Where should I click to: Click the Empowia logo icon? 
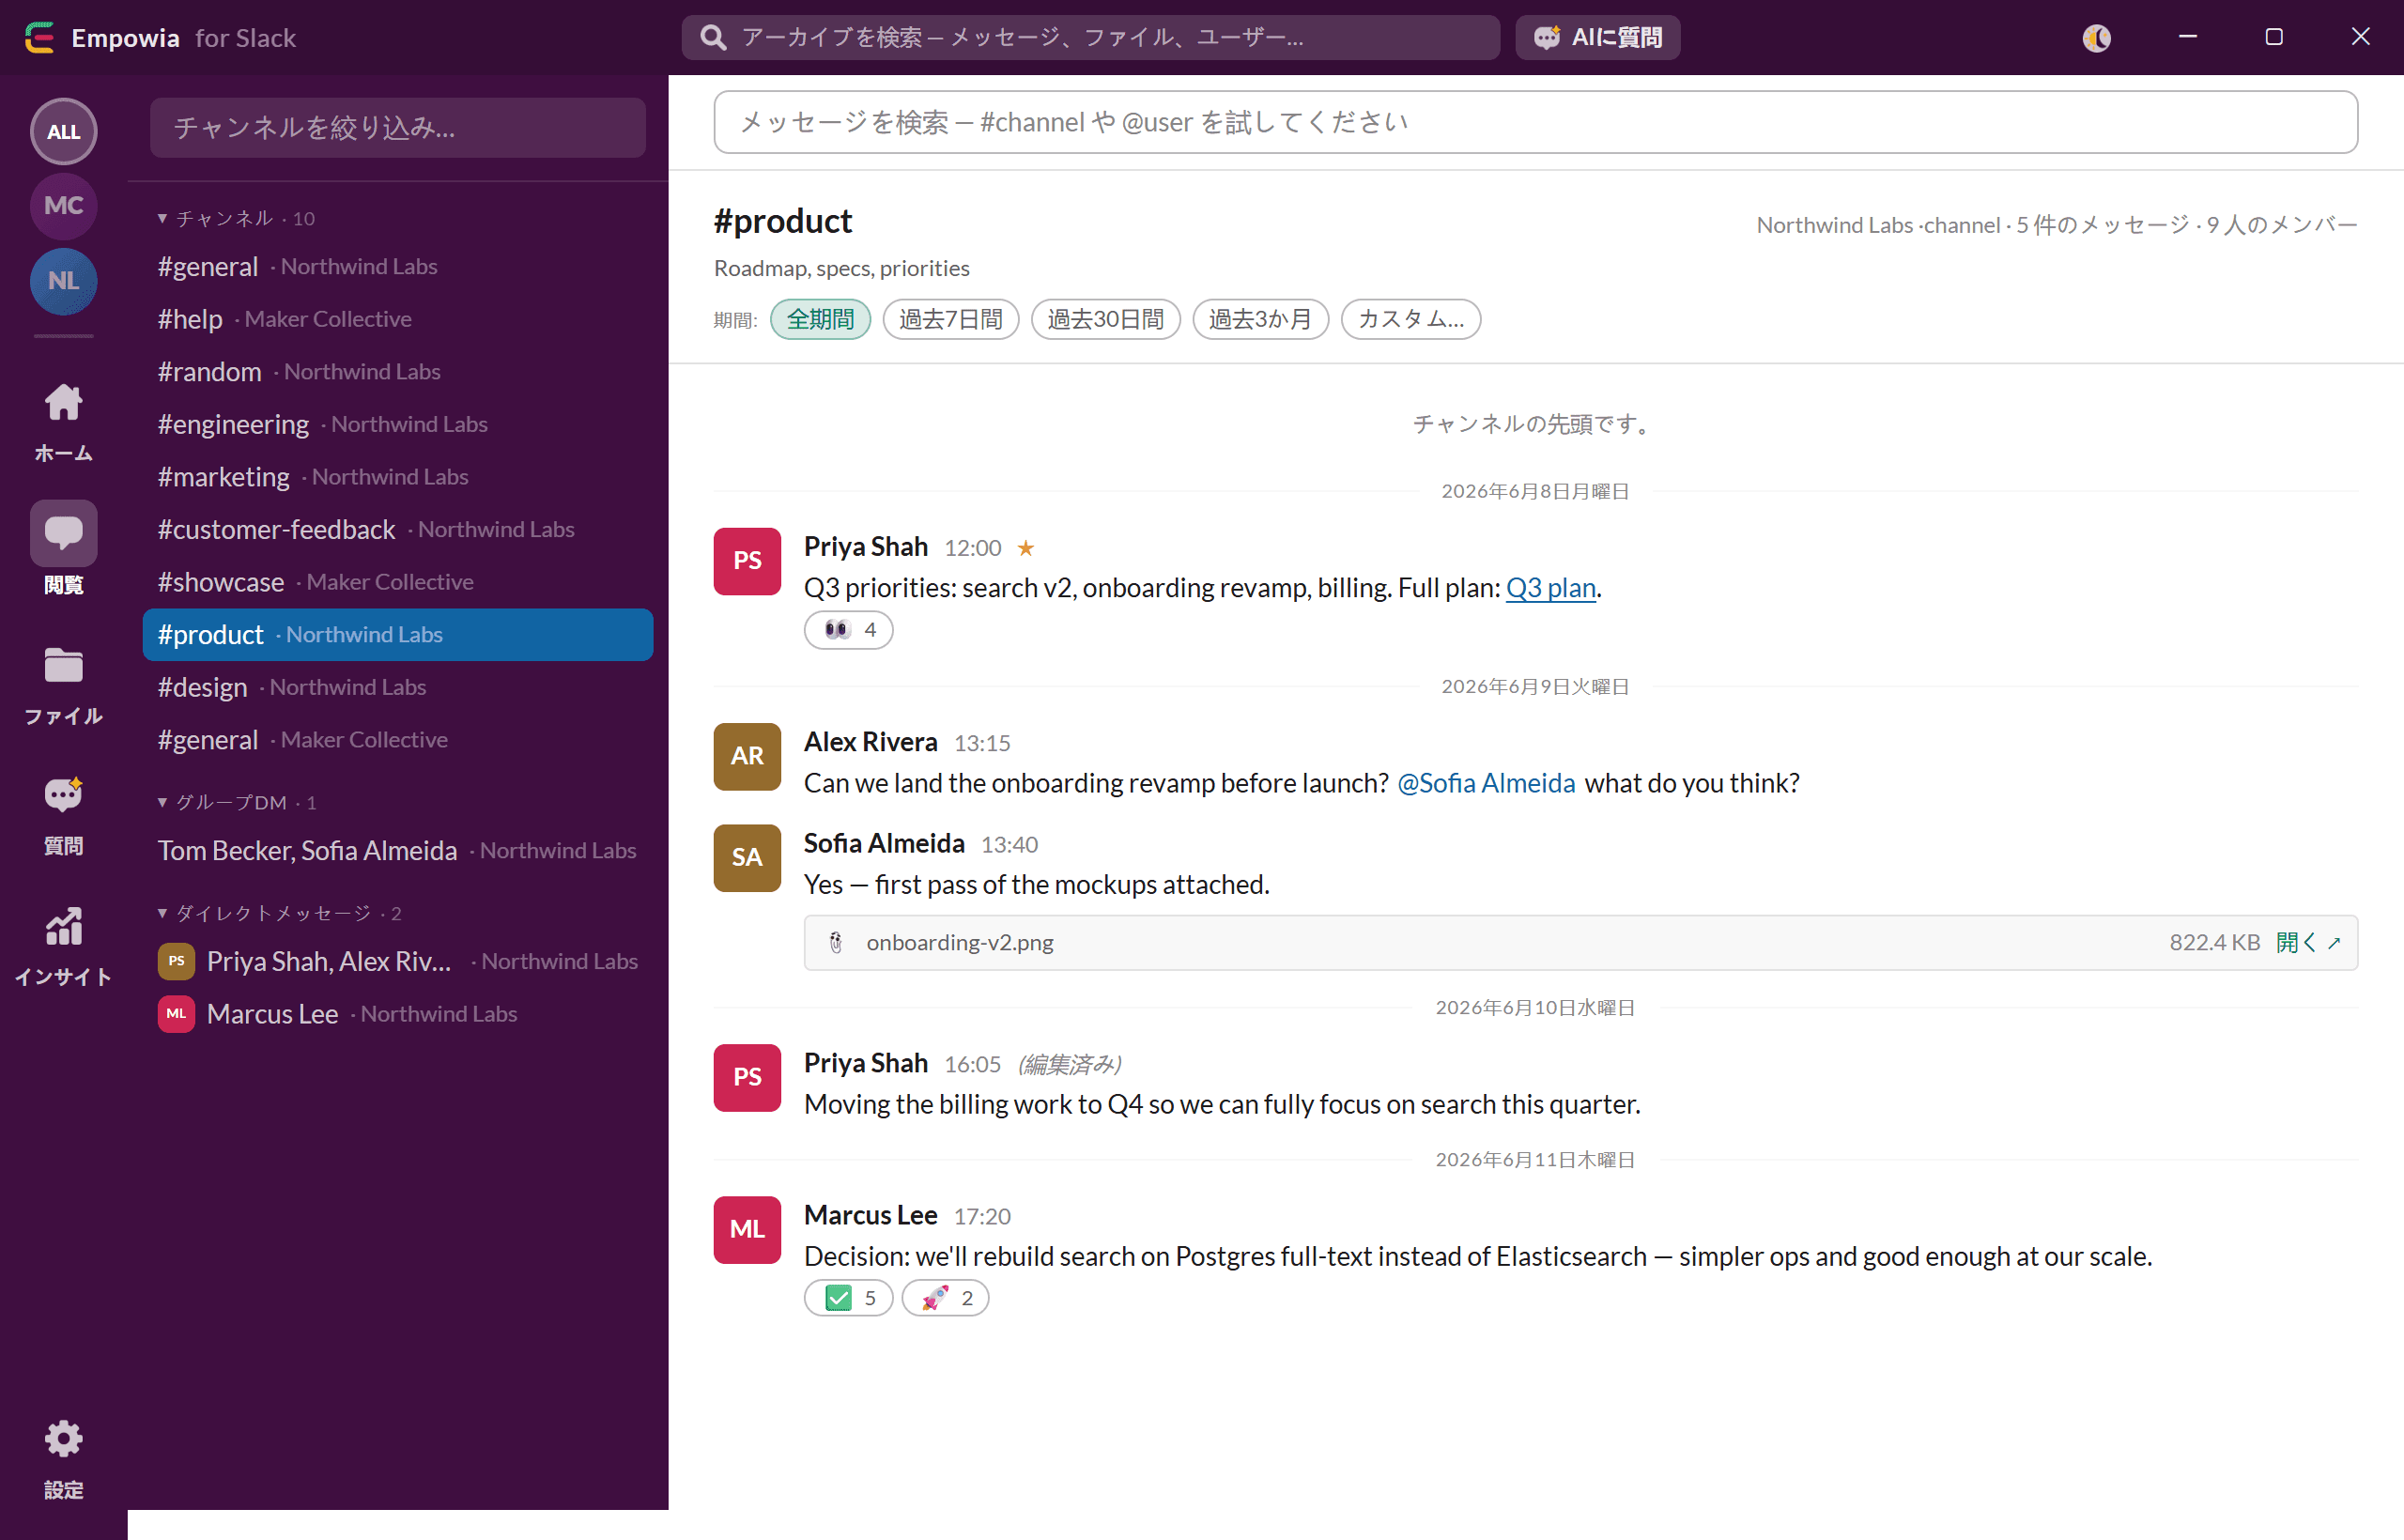tap(40, 37)
